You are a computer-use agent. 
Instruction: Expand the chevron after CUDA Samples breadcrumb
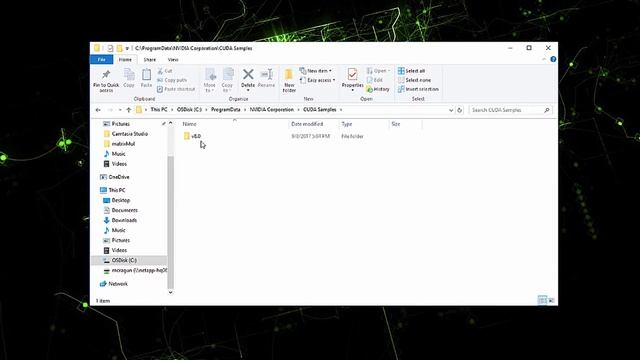tap(341, 110)
